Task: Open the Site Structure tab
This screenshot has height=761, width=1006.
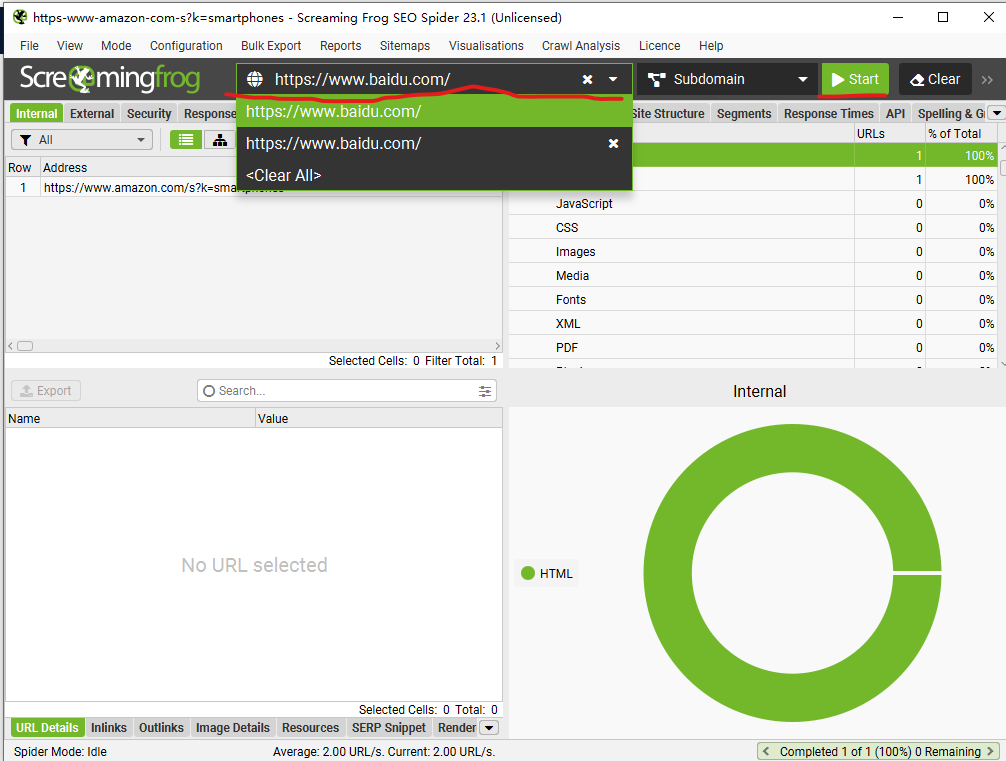Action: [x=667, y=114]
